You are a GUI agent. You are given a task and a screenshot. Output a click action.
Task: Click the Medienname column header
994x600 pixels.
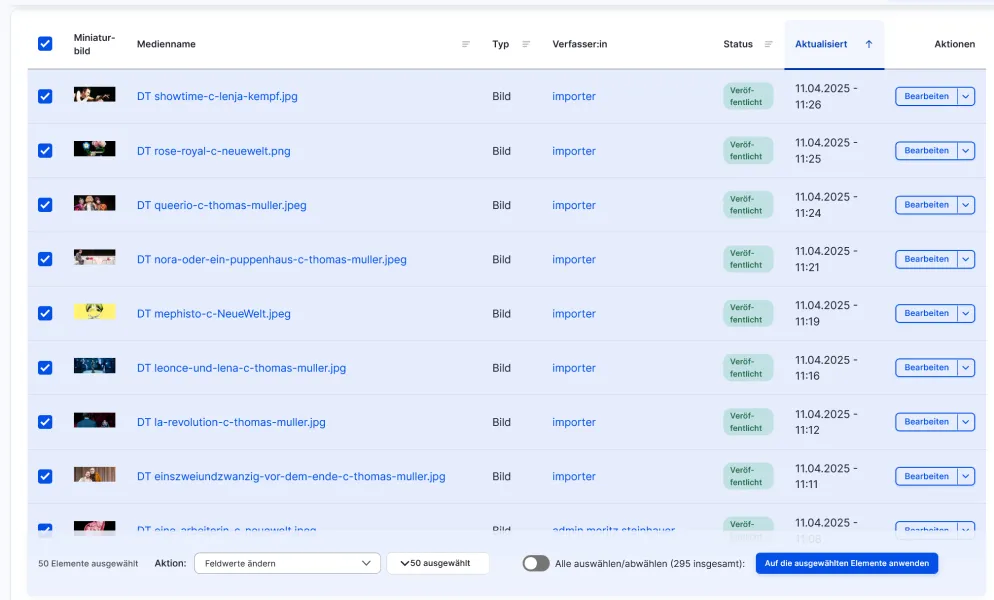tap(166, 44)
